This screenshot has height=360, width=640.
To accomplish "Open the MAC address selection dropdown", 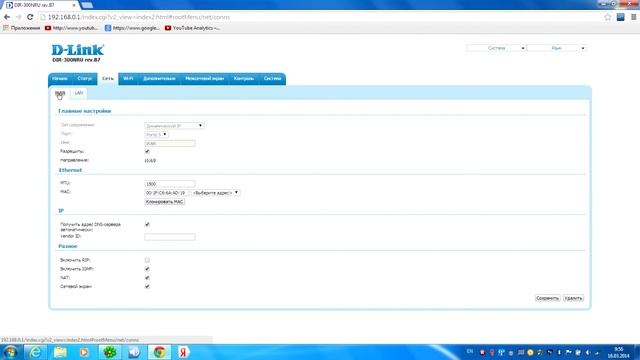I will 216,193.
